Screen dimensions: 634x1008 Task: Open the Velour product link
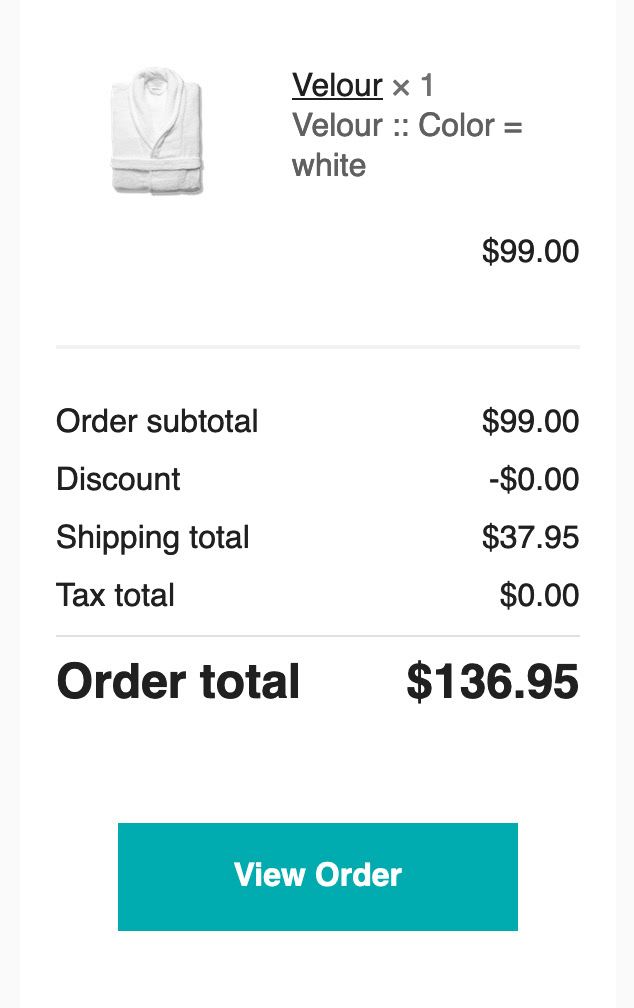point(337,86)
